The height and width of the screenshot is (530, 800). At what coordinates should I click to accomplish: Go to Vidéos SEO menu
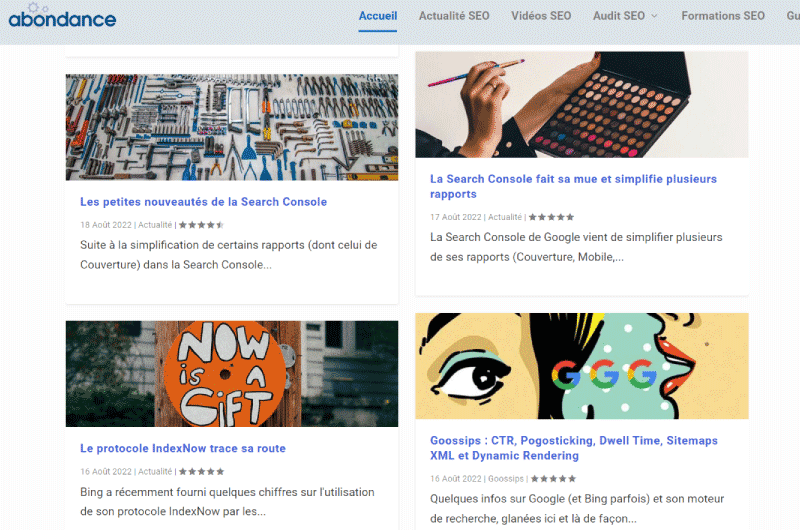(541, 16)
